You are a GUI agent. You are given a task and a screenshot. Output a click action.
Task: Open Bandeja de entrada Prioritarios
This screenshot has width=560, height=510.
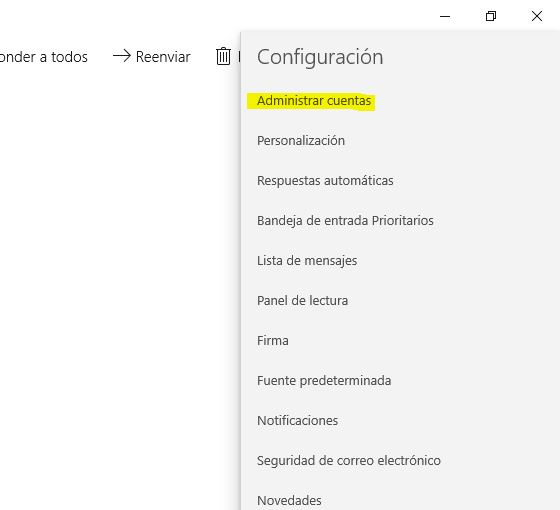tap(345, 221)
